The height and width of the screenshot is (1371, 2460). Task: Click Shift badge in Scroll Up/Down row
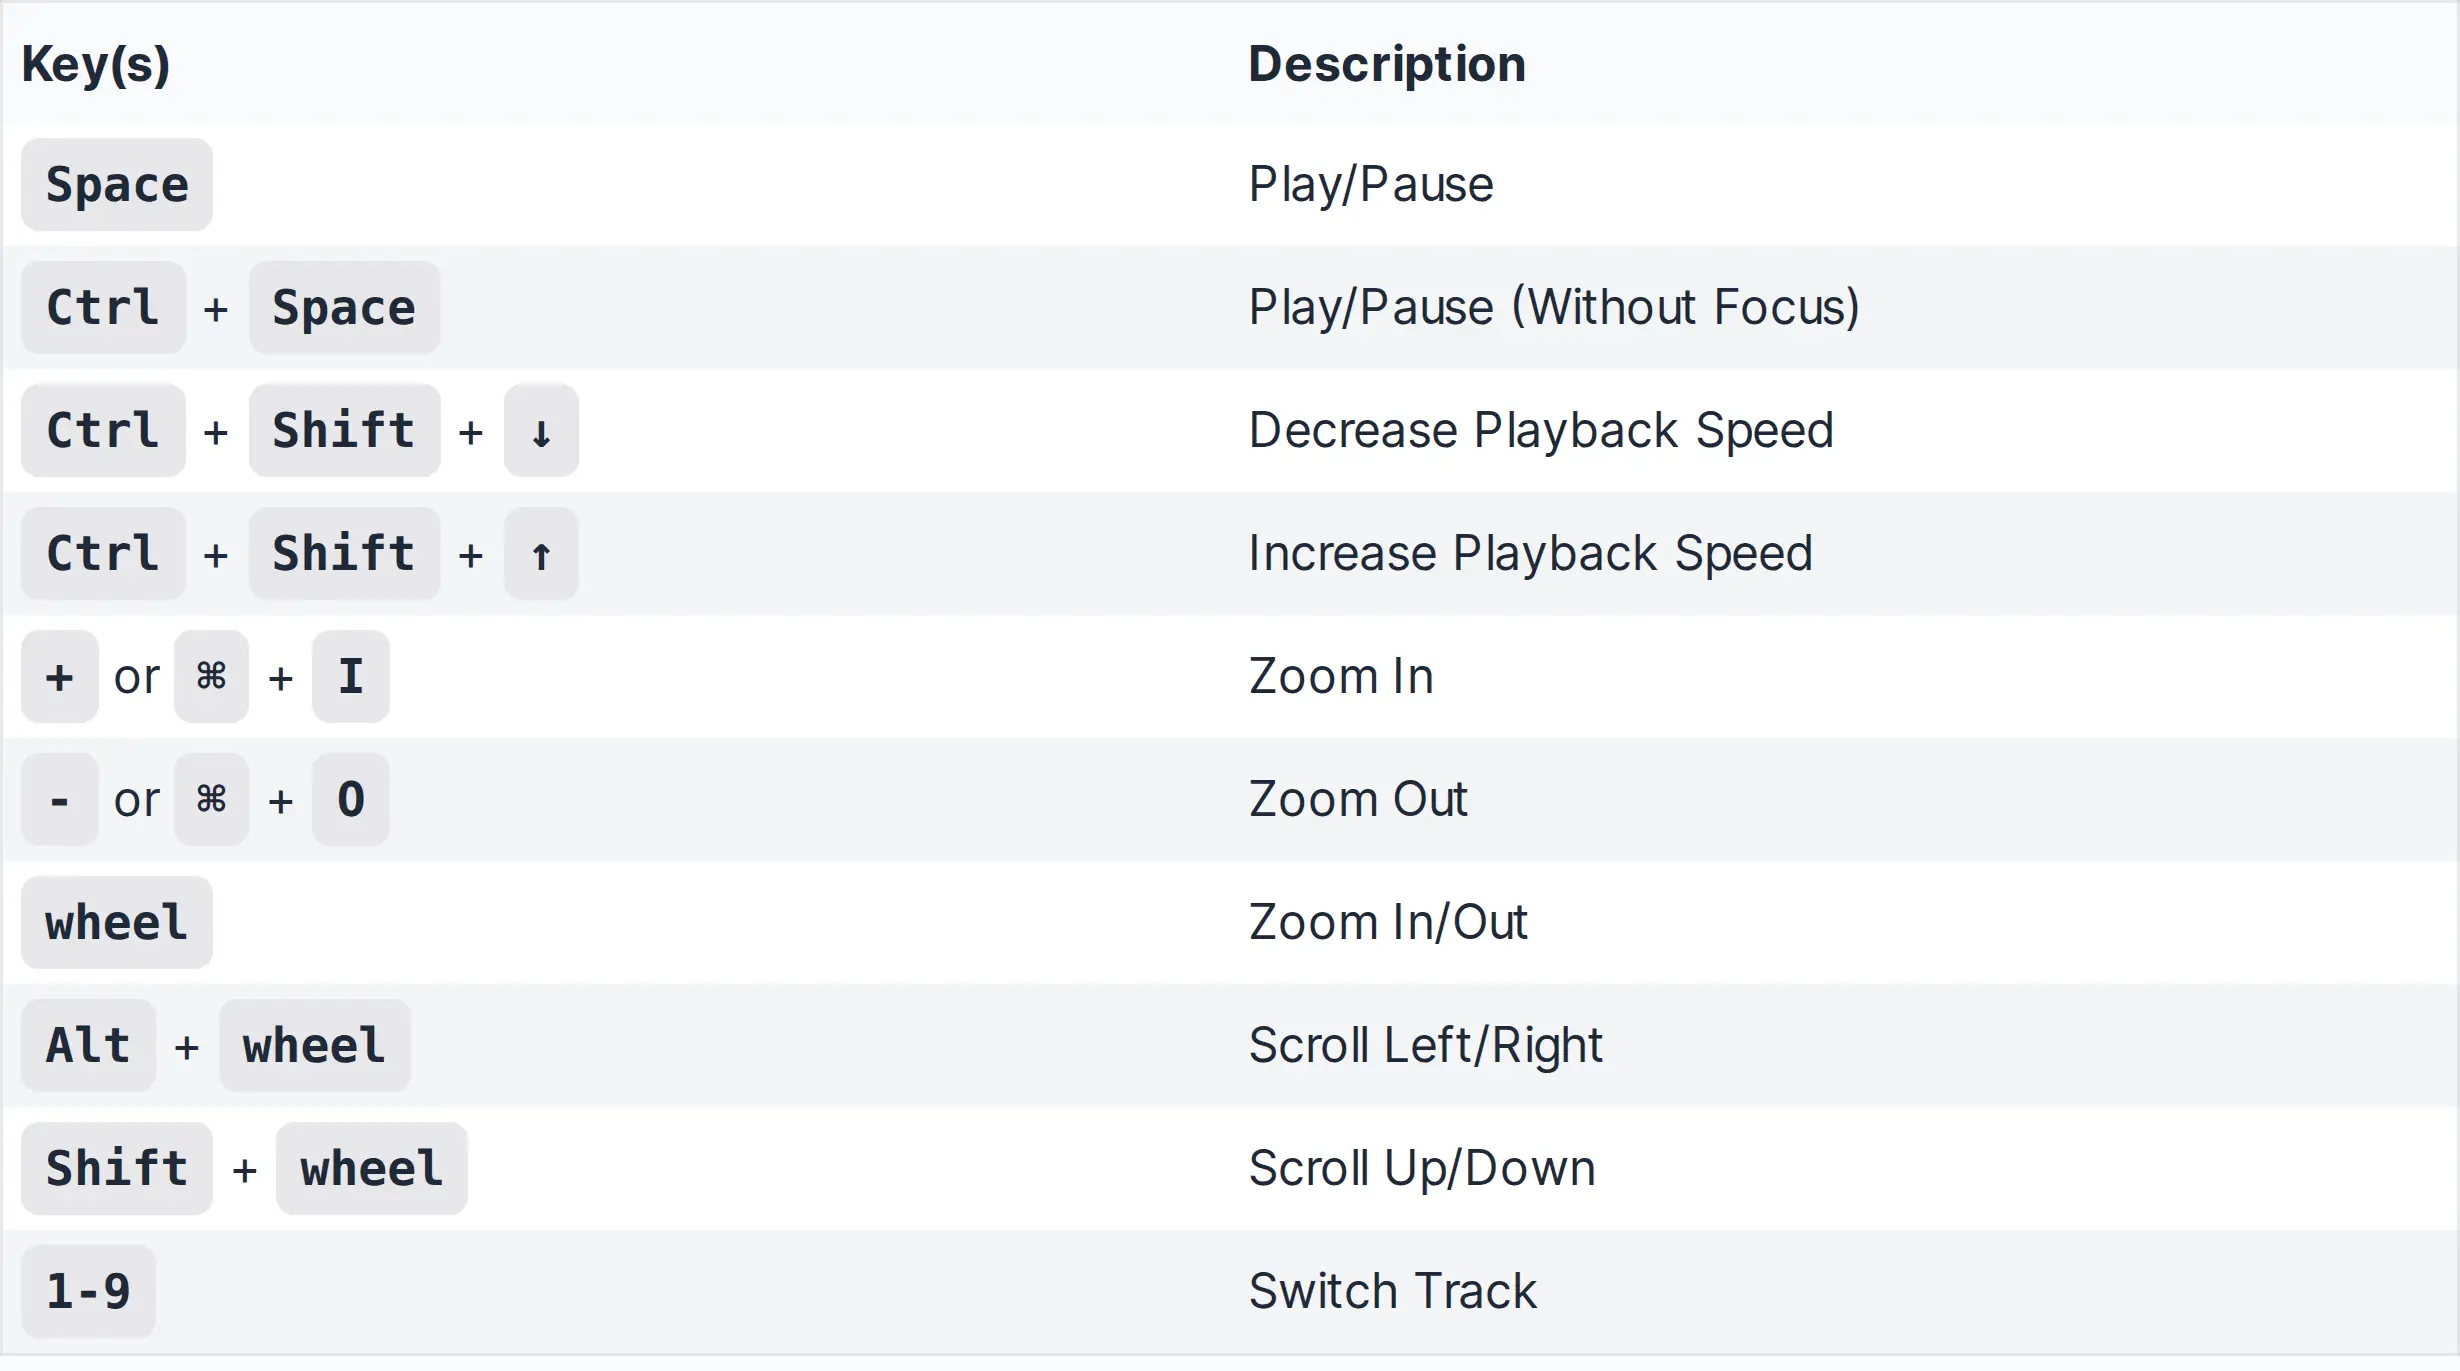[x=117, y=1169]
